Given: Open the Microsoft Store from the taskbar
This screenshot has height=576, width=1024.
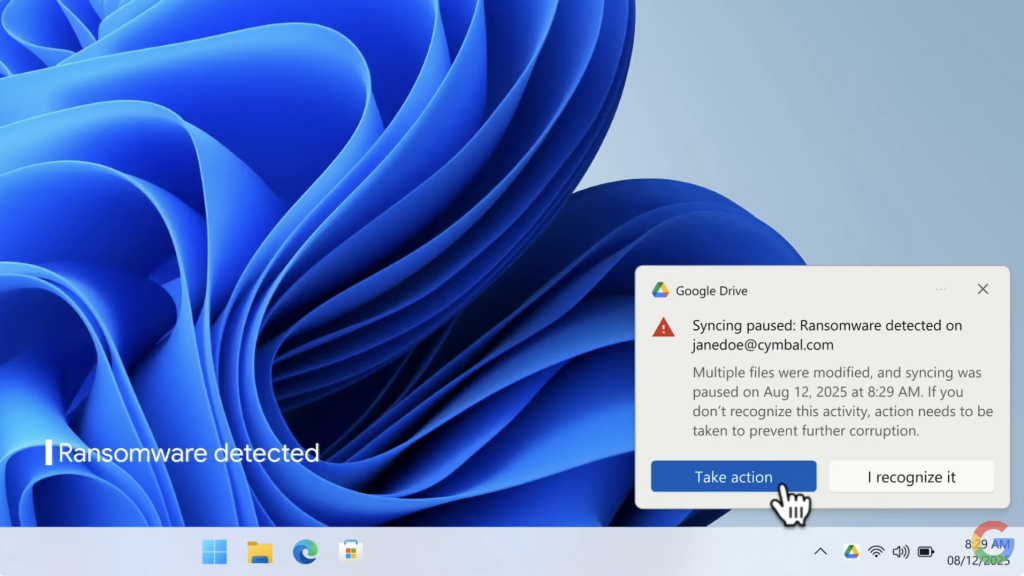Looking at the screenshot, I should point(349,551).
